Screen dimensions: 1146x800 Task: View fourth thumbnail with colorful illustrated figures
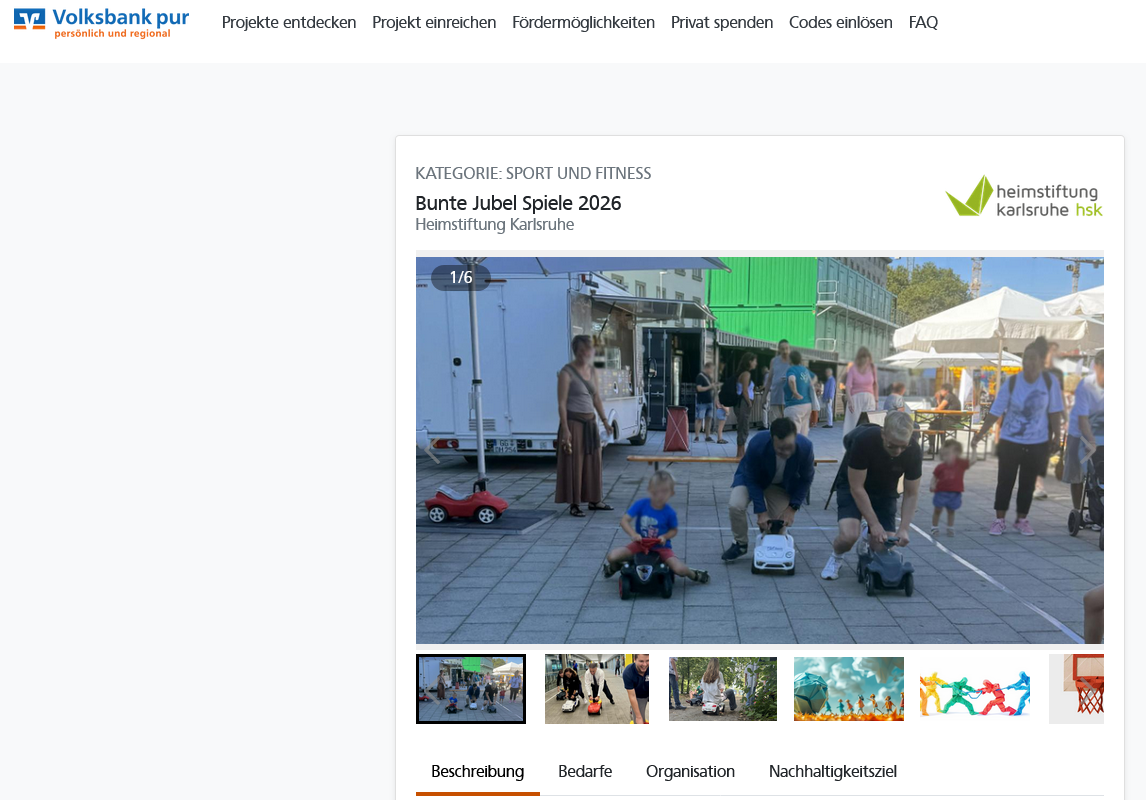[x=848, y=689]
